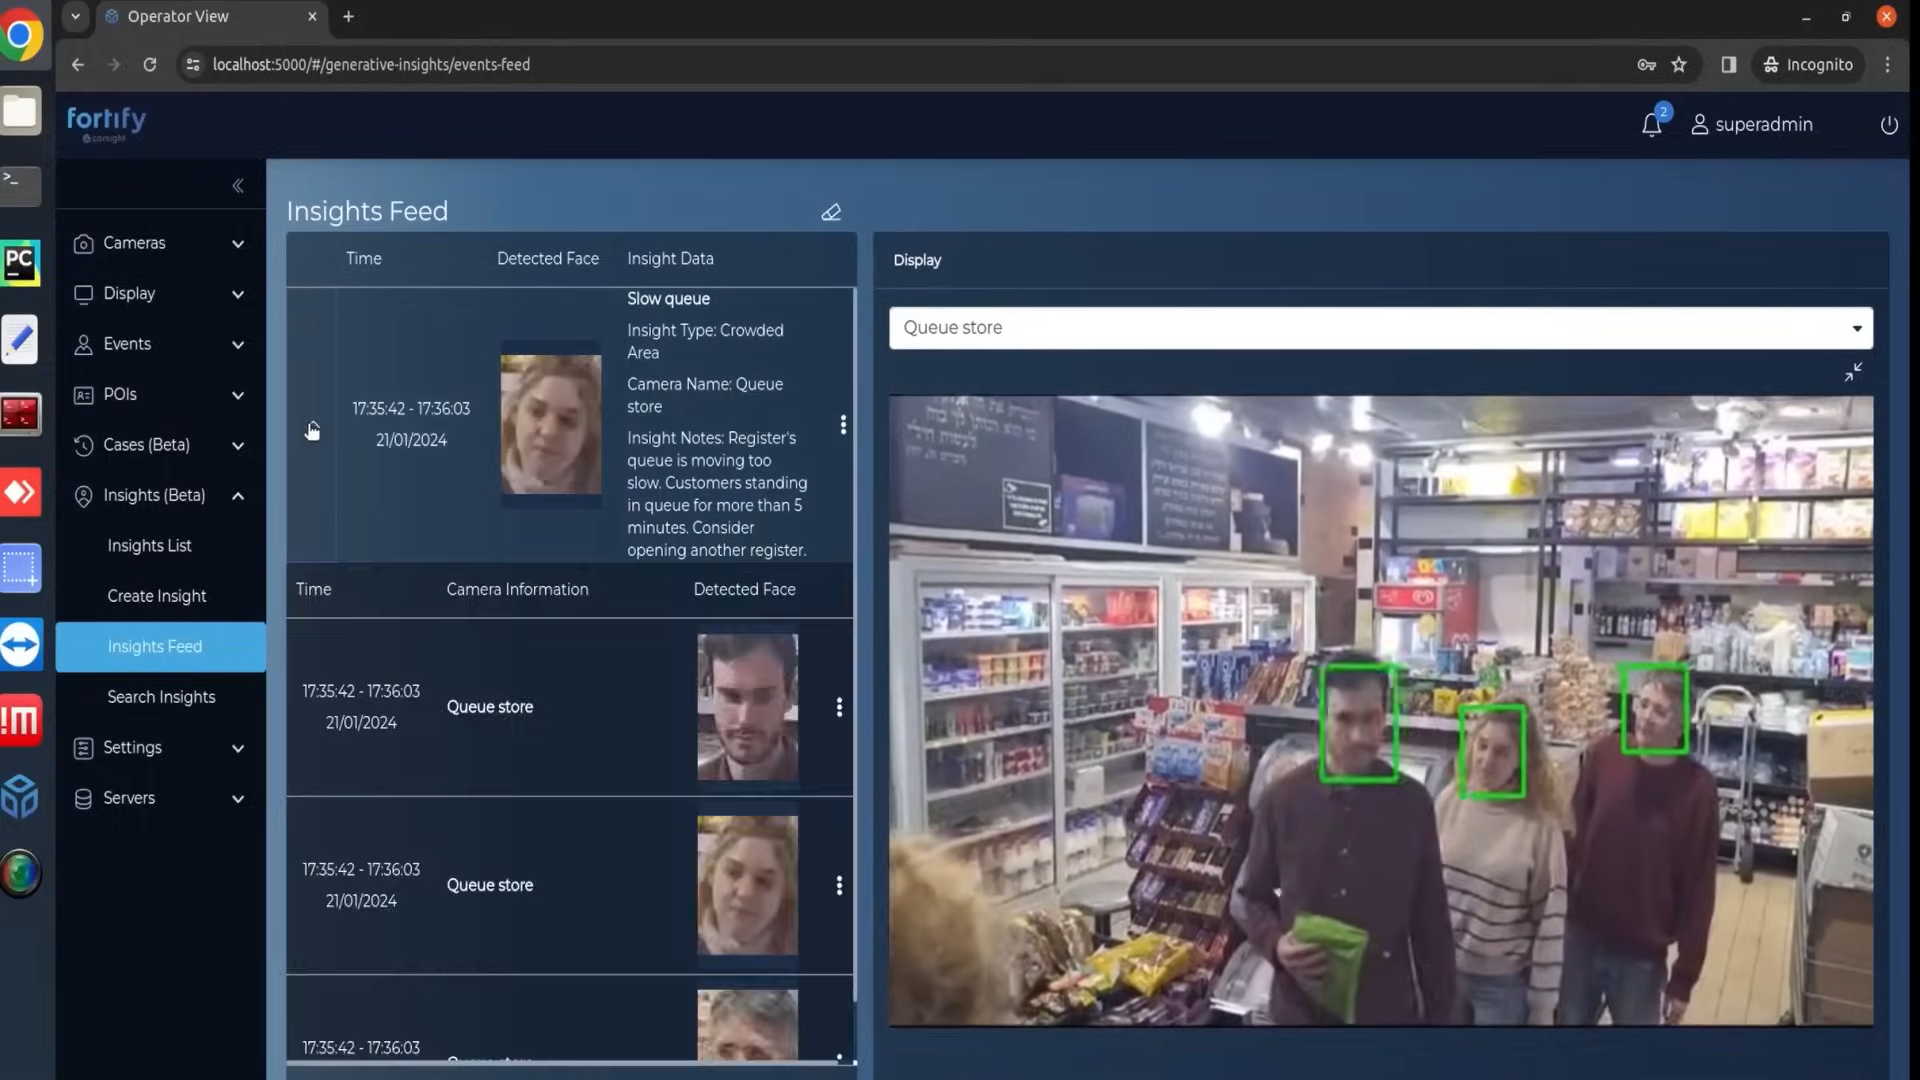This screenshot has width=1920, height=1080.
Task: Open Queue store camera dropdown
Action: (1380, 328)
